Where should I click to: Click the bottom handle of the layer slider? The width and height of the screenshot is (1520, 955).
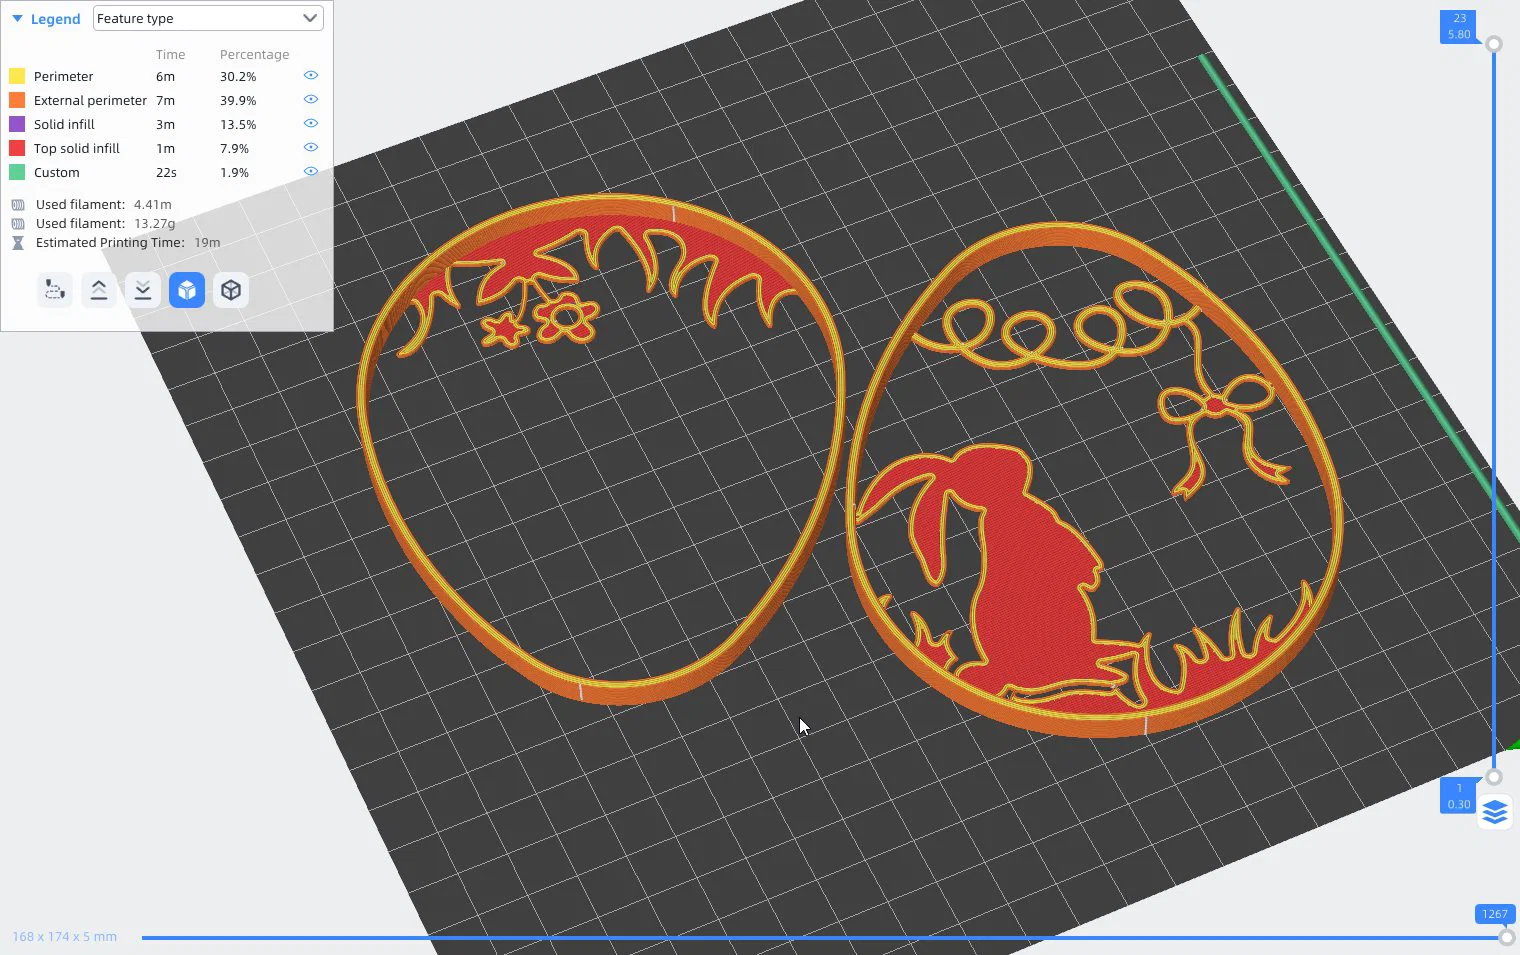point(1494,777)
